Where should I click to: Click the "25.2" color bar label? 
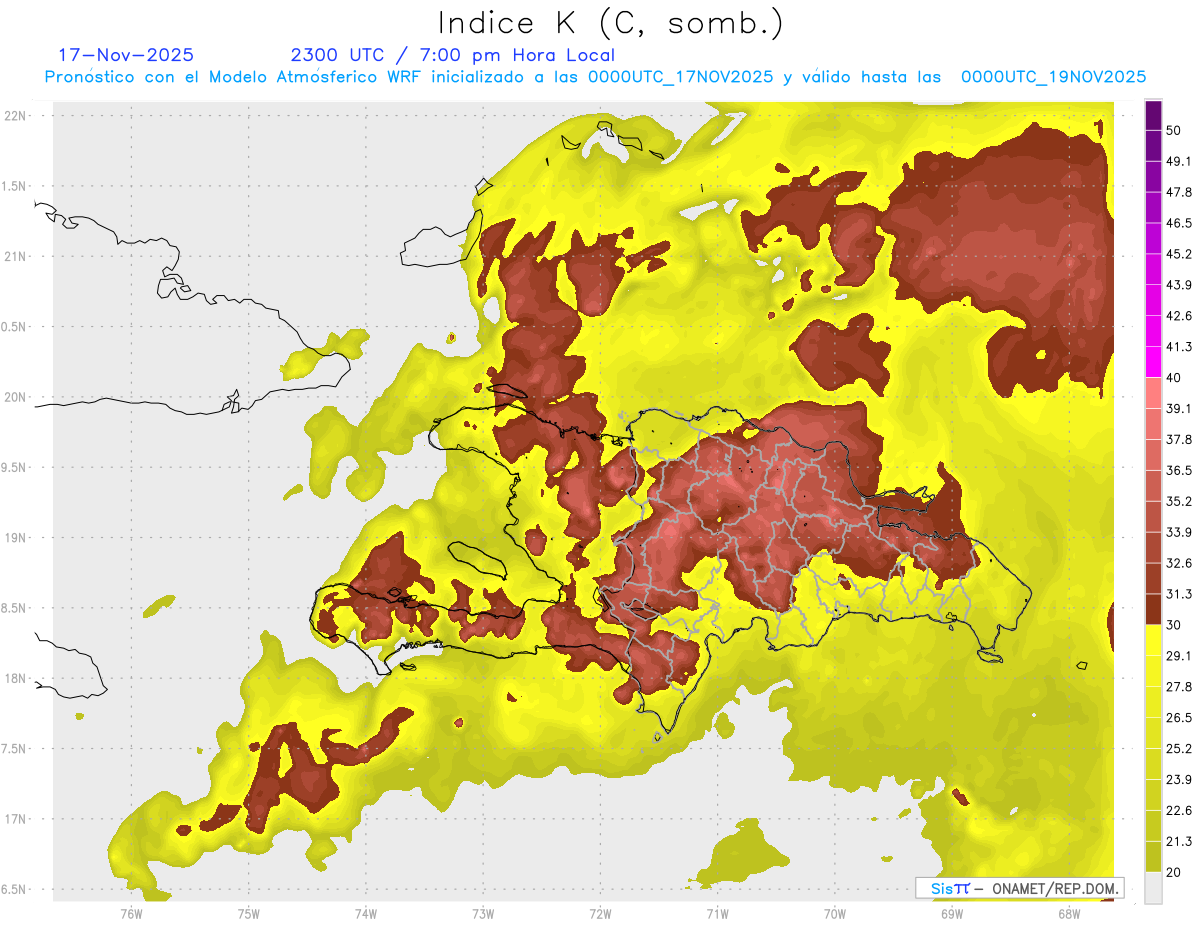[x=1179, y=749]
